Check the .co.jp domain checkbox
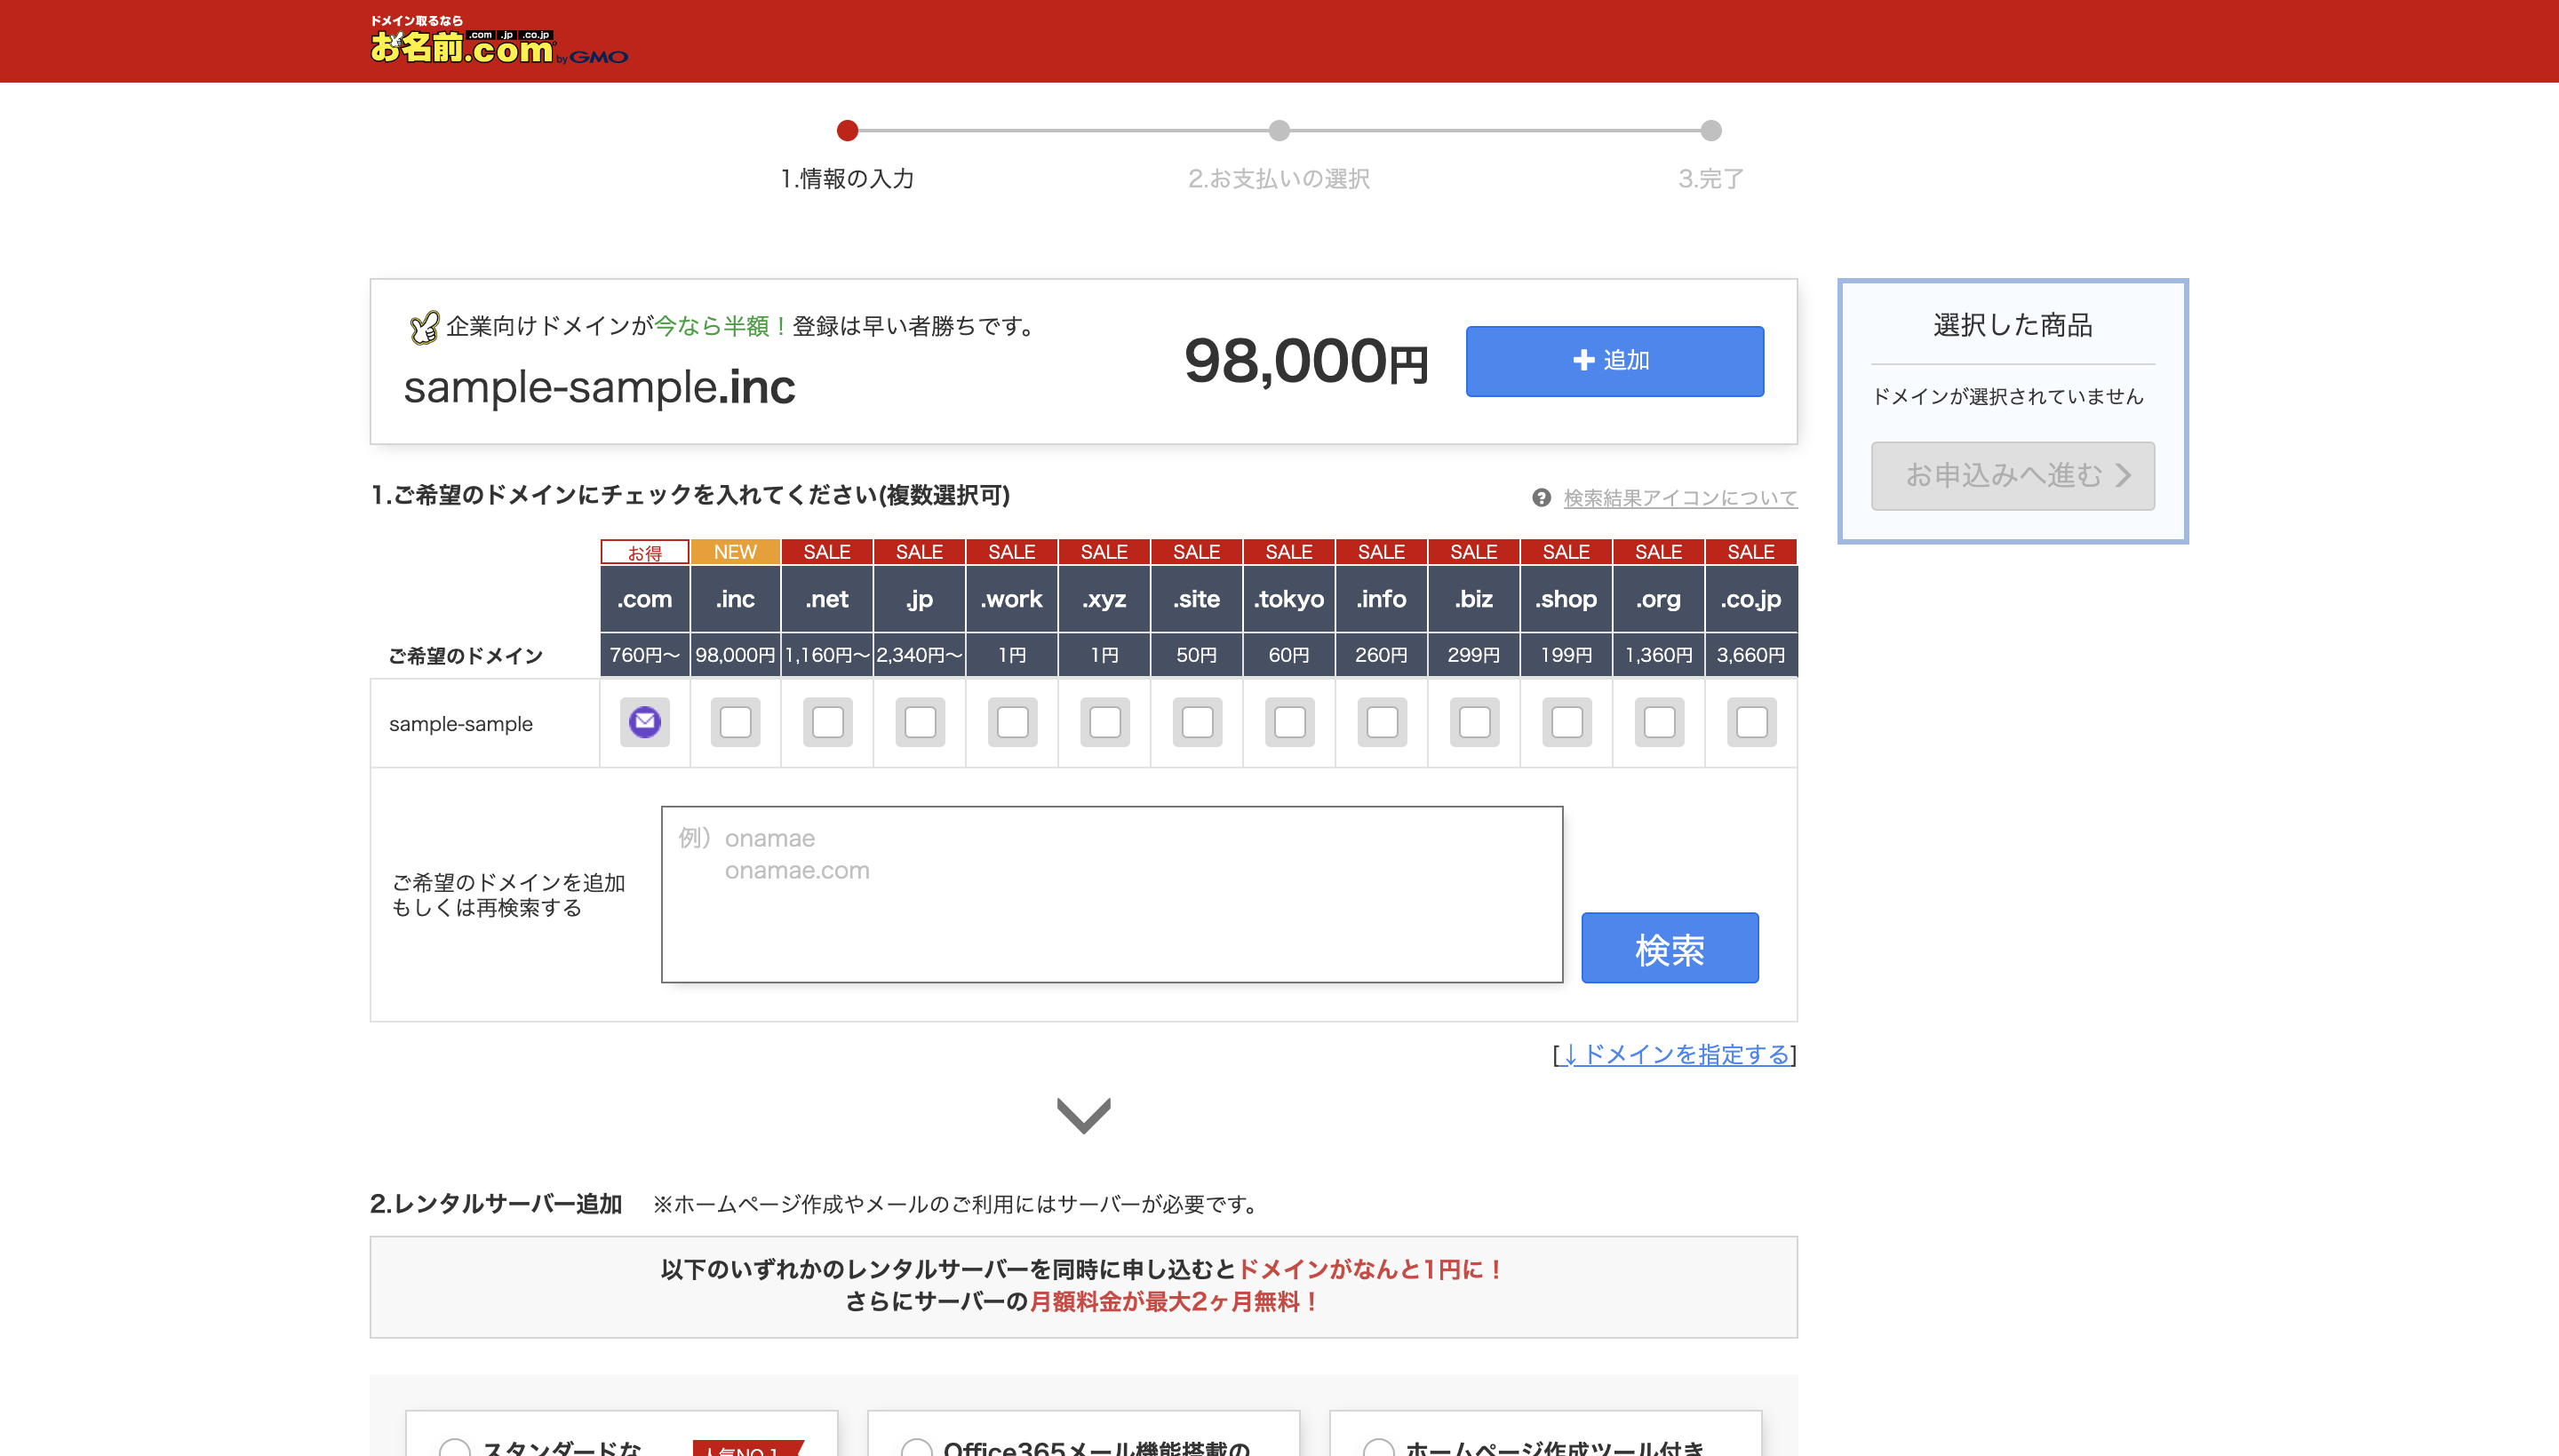The height and width of the screenshot is (1456, 2559). pyautogui.click(x=1751, y=722)
